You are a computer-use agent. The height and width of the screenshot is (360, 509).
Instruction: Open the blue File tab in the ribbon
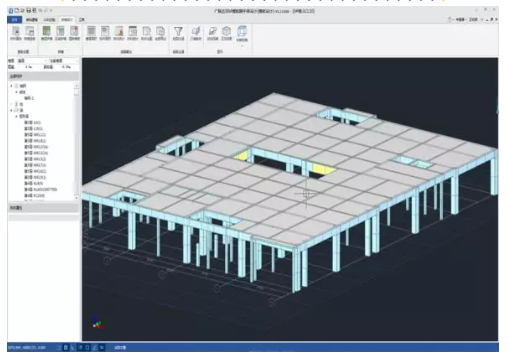point(15,20)
